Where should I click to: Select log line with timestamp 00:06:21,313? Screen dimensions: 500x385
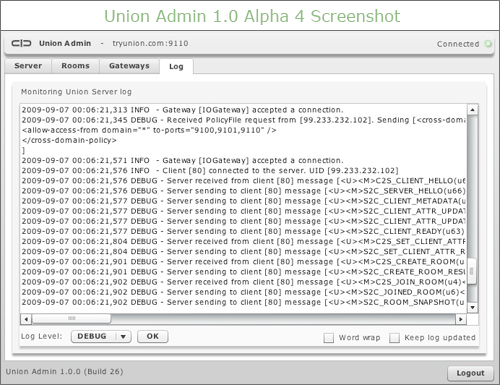[183, 110]
